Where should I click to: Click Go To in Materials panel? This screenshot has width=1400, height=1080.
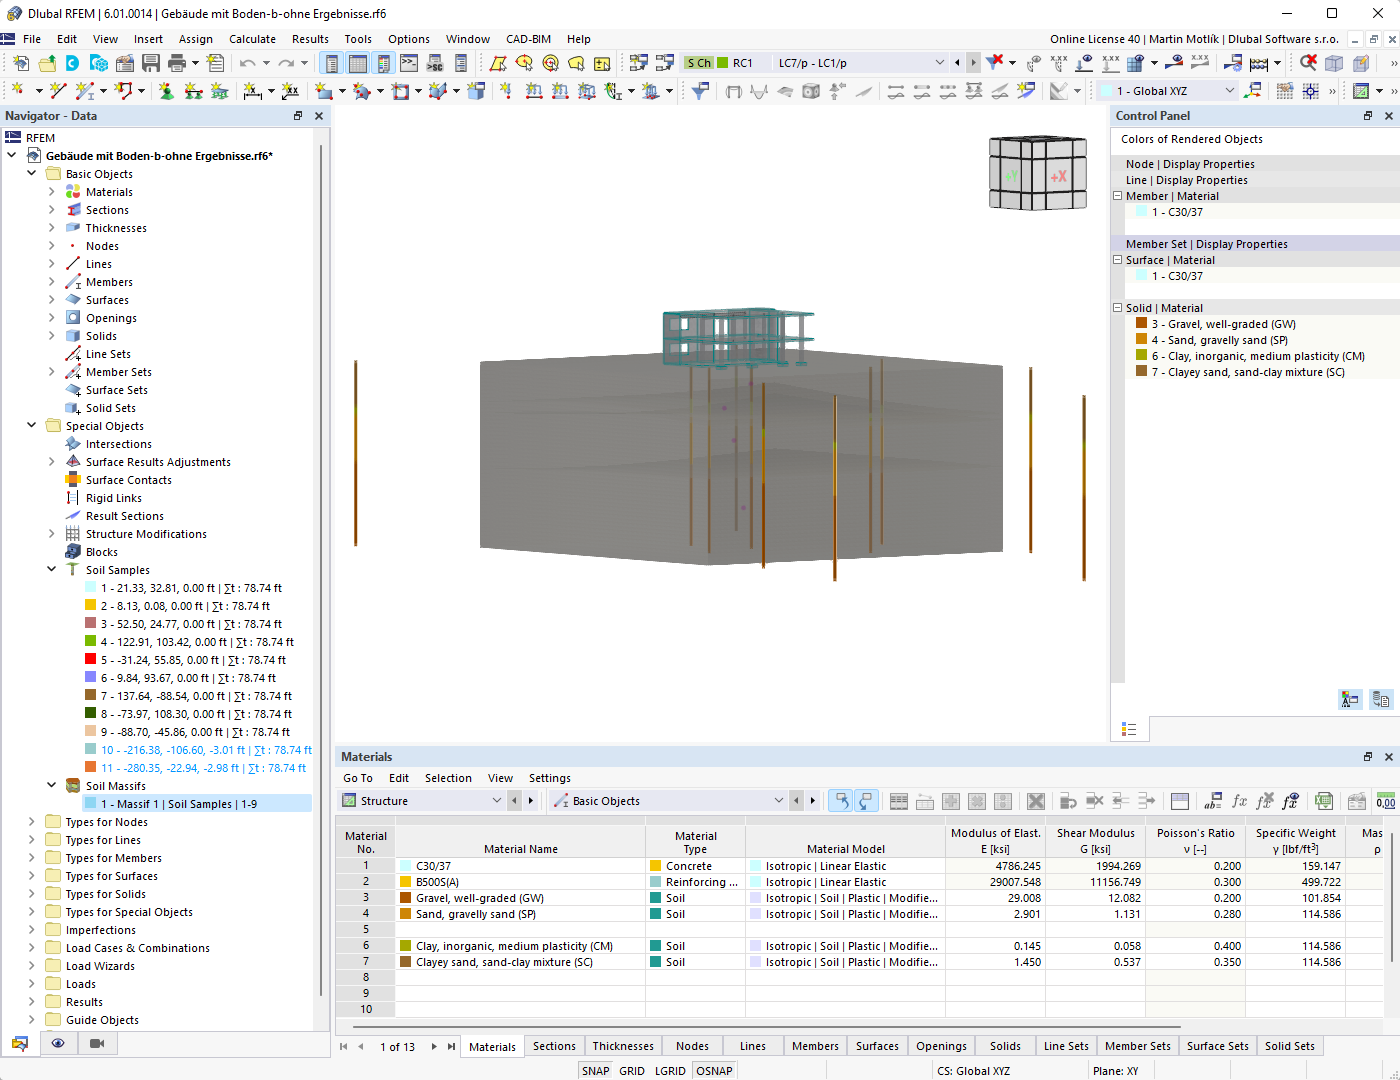(357, 778)
